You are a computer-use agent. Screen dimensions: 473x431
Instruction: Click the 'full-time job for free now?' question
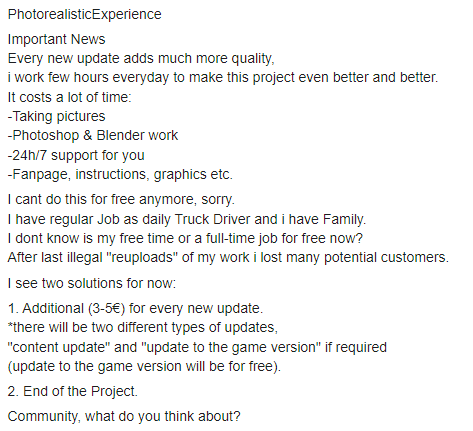pos(185,238)
